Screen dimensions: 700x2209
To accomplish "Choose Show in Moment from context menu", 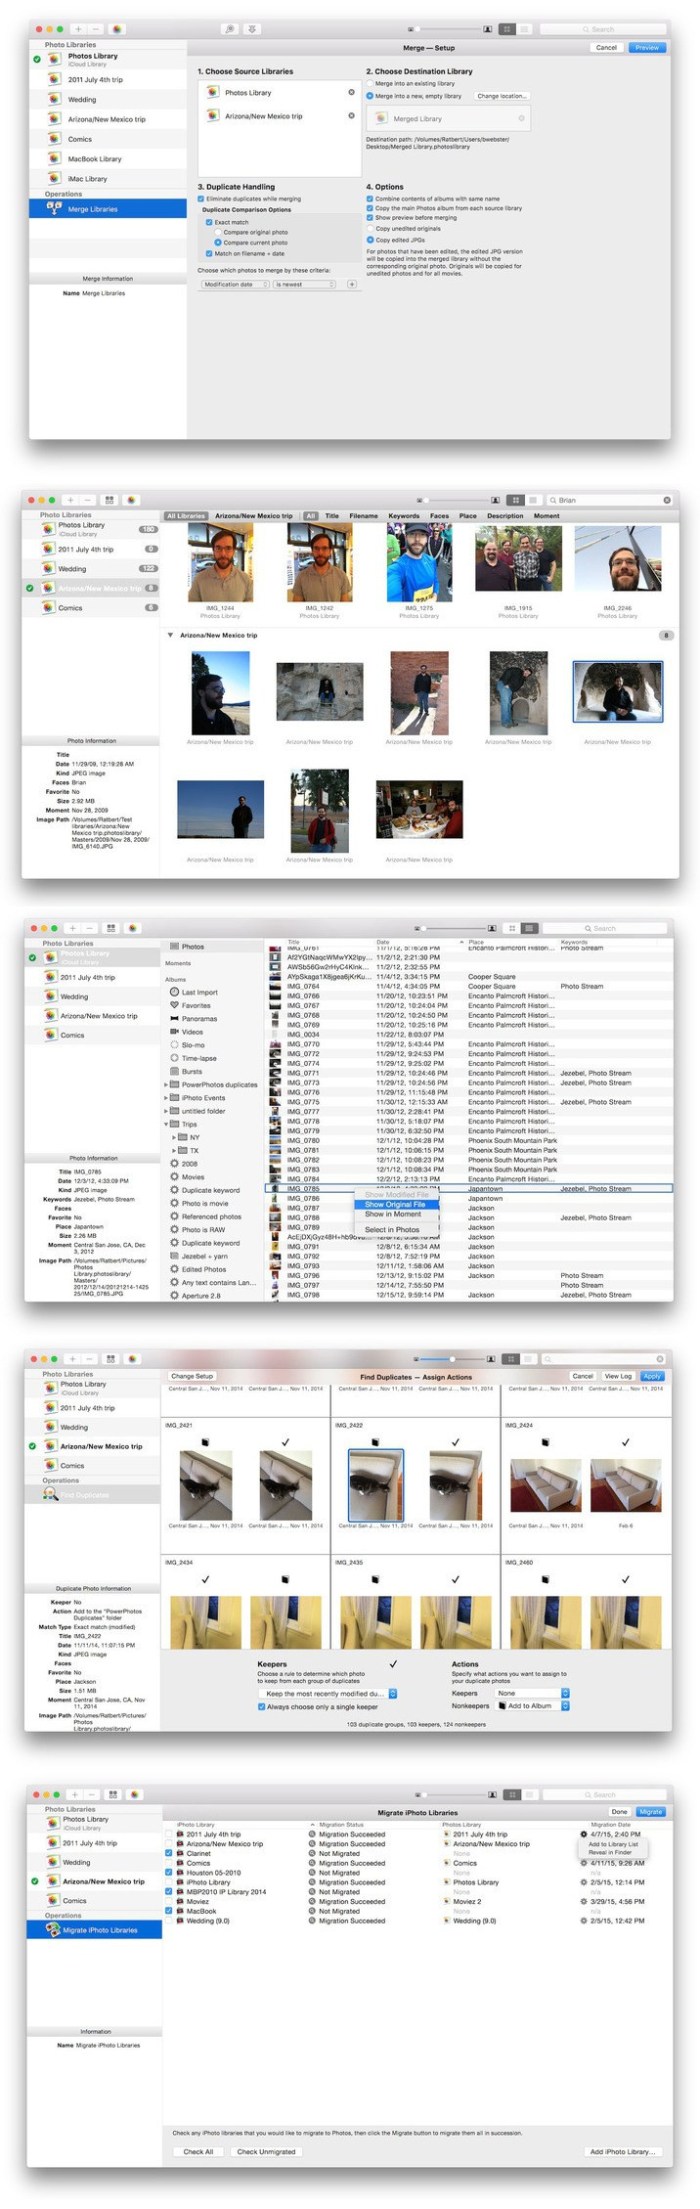I will 392,1214.
